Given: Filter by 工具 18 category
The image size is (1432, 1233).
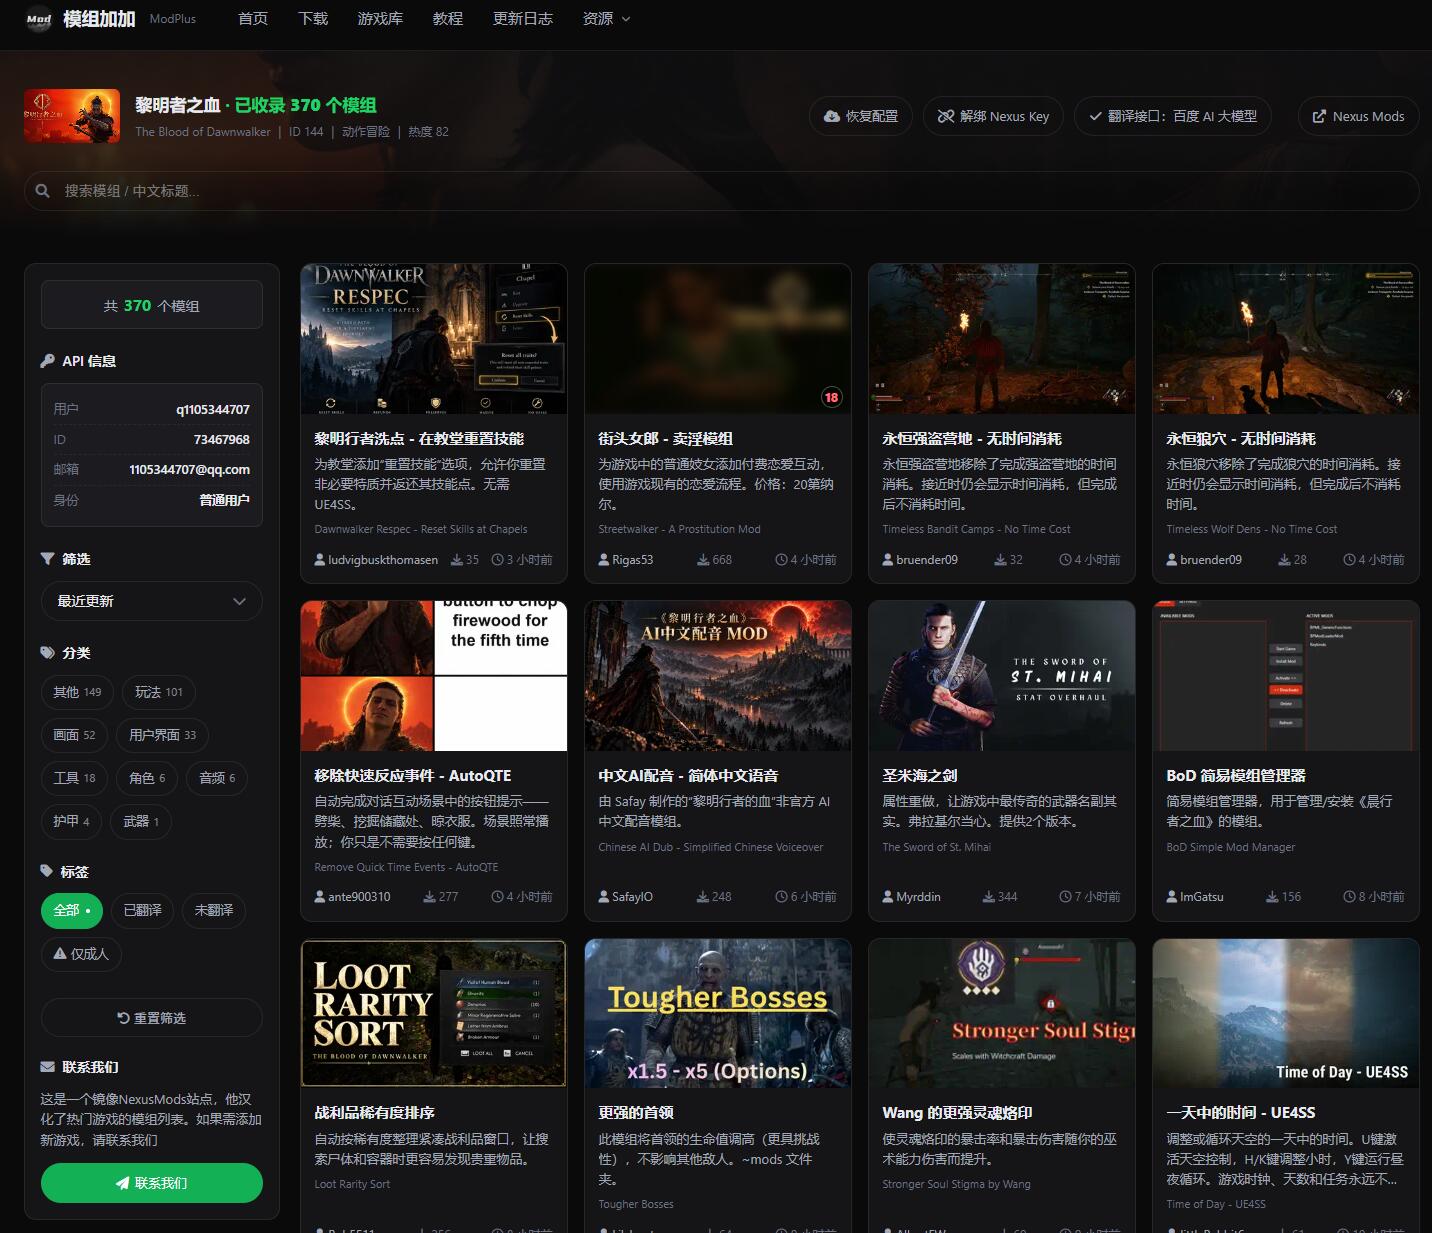Looking at the screenshot, I should click(x=74, y=778).
